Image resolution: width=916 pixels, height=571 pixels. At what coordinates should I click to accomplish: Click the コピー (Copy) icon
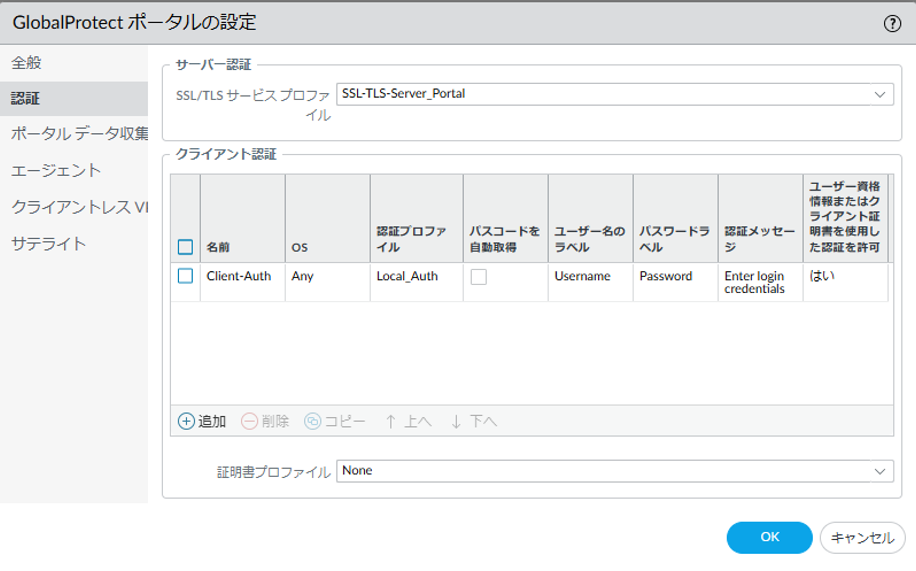point(313,421)
